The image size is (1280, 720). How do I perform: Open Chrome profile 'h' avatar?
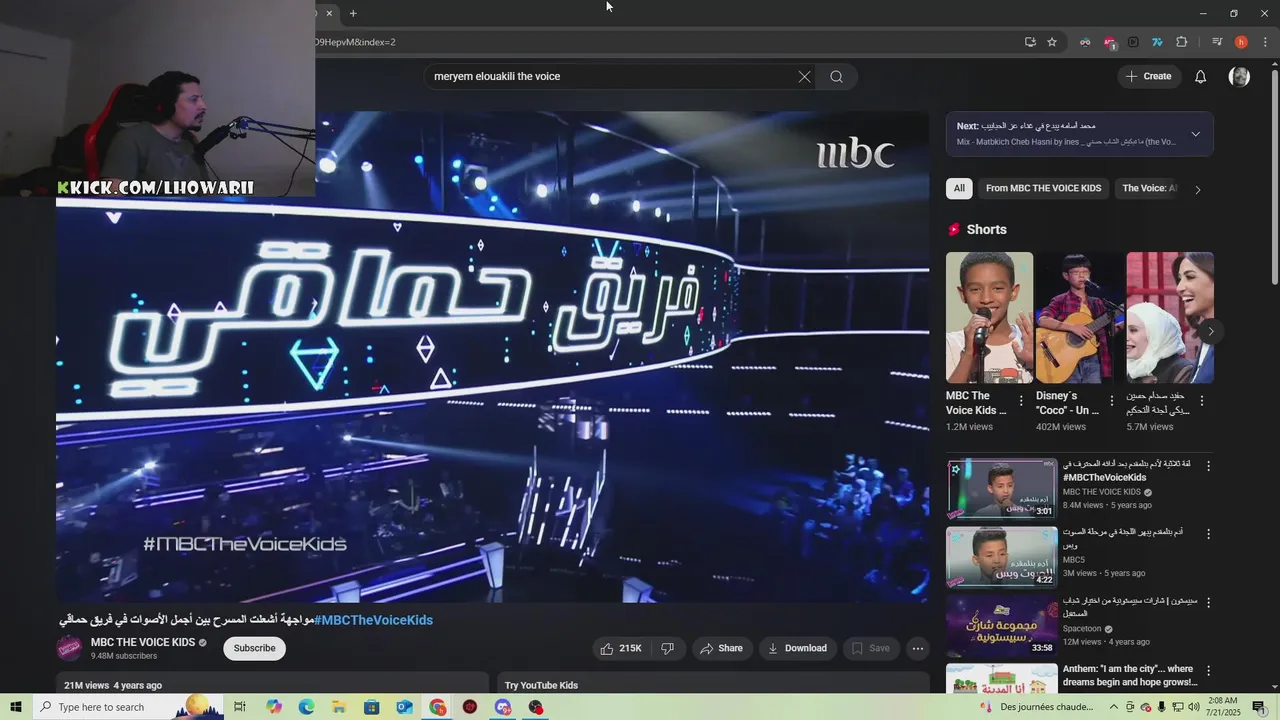click(1241, 42)
